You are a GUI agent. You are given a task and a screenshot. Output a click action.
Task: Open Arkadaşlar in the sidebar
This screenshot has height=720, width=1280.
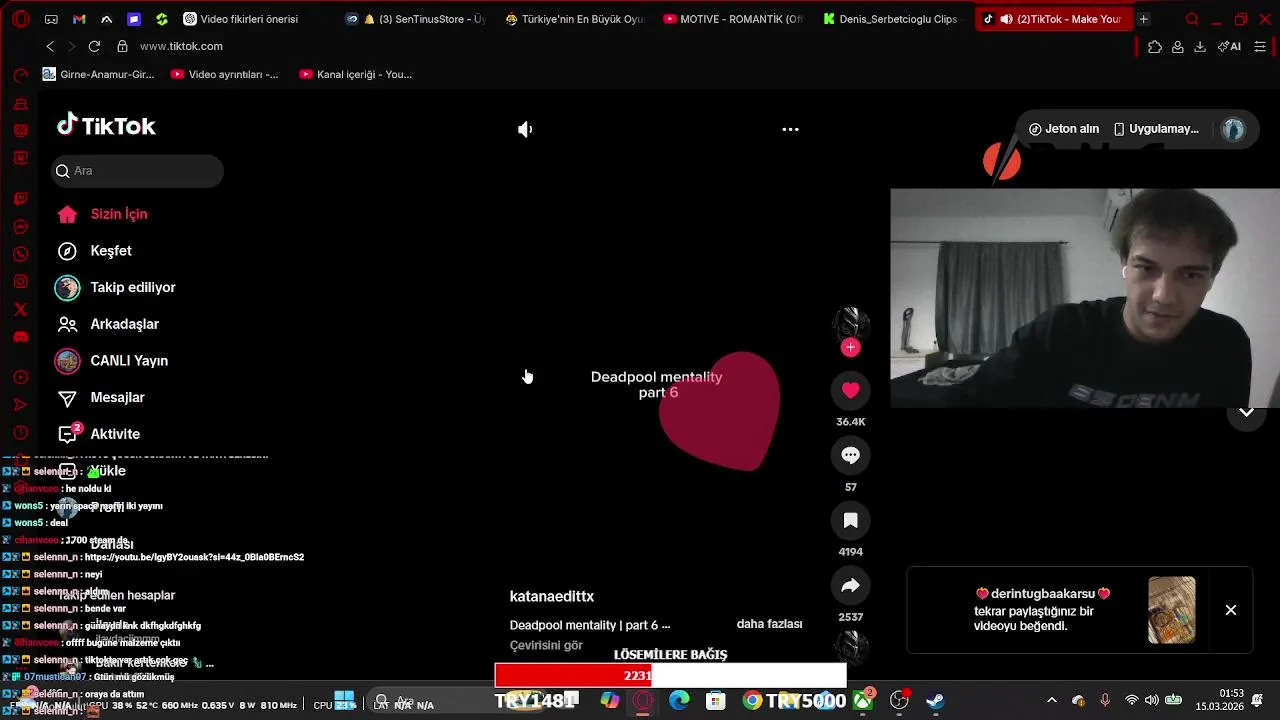pos(124,324)
